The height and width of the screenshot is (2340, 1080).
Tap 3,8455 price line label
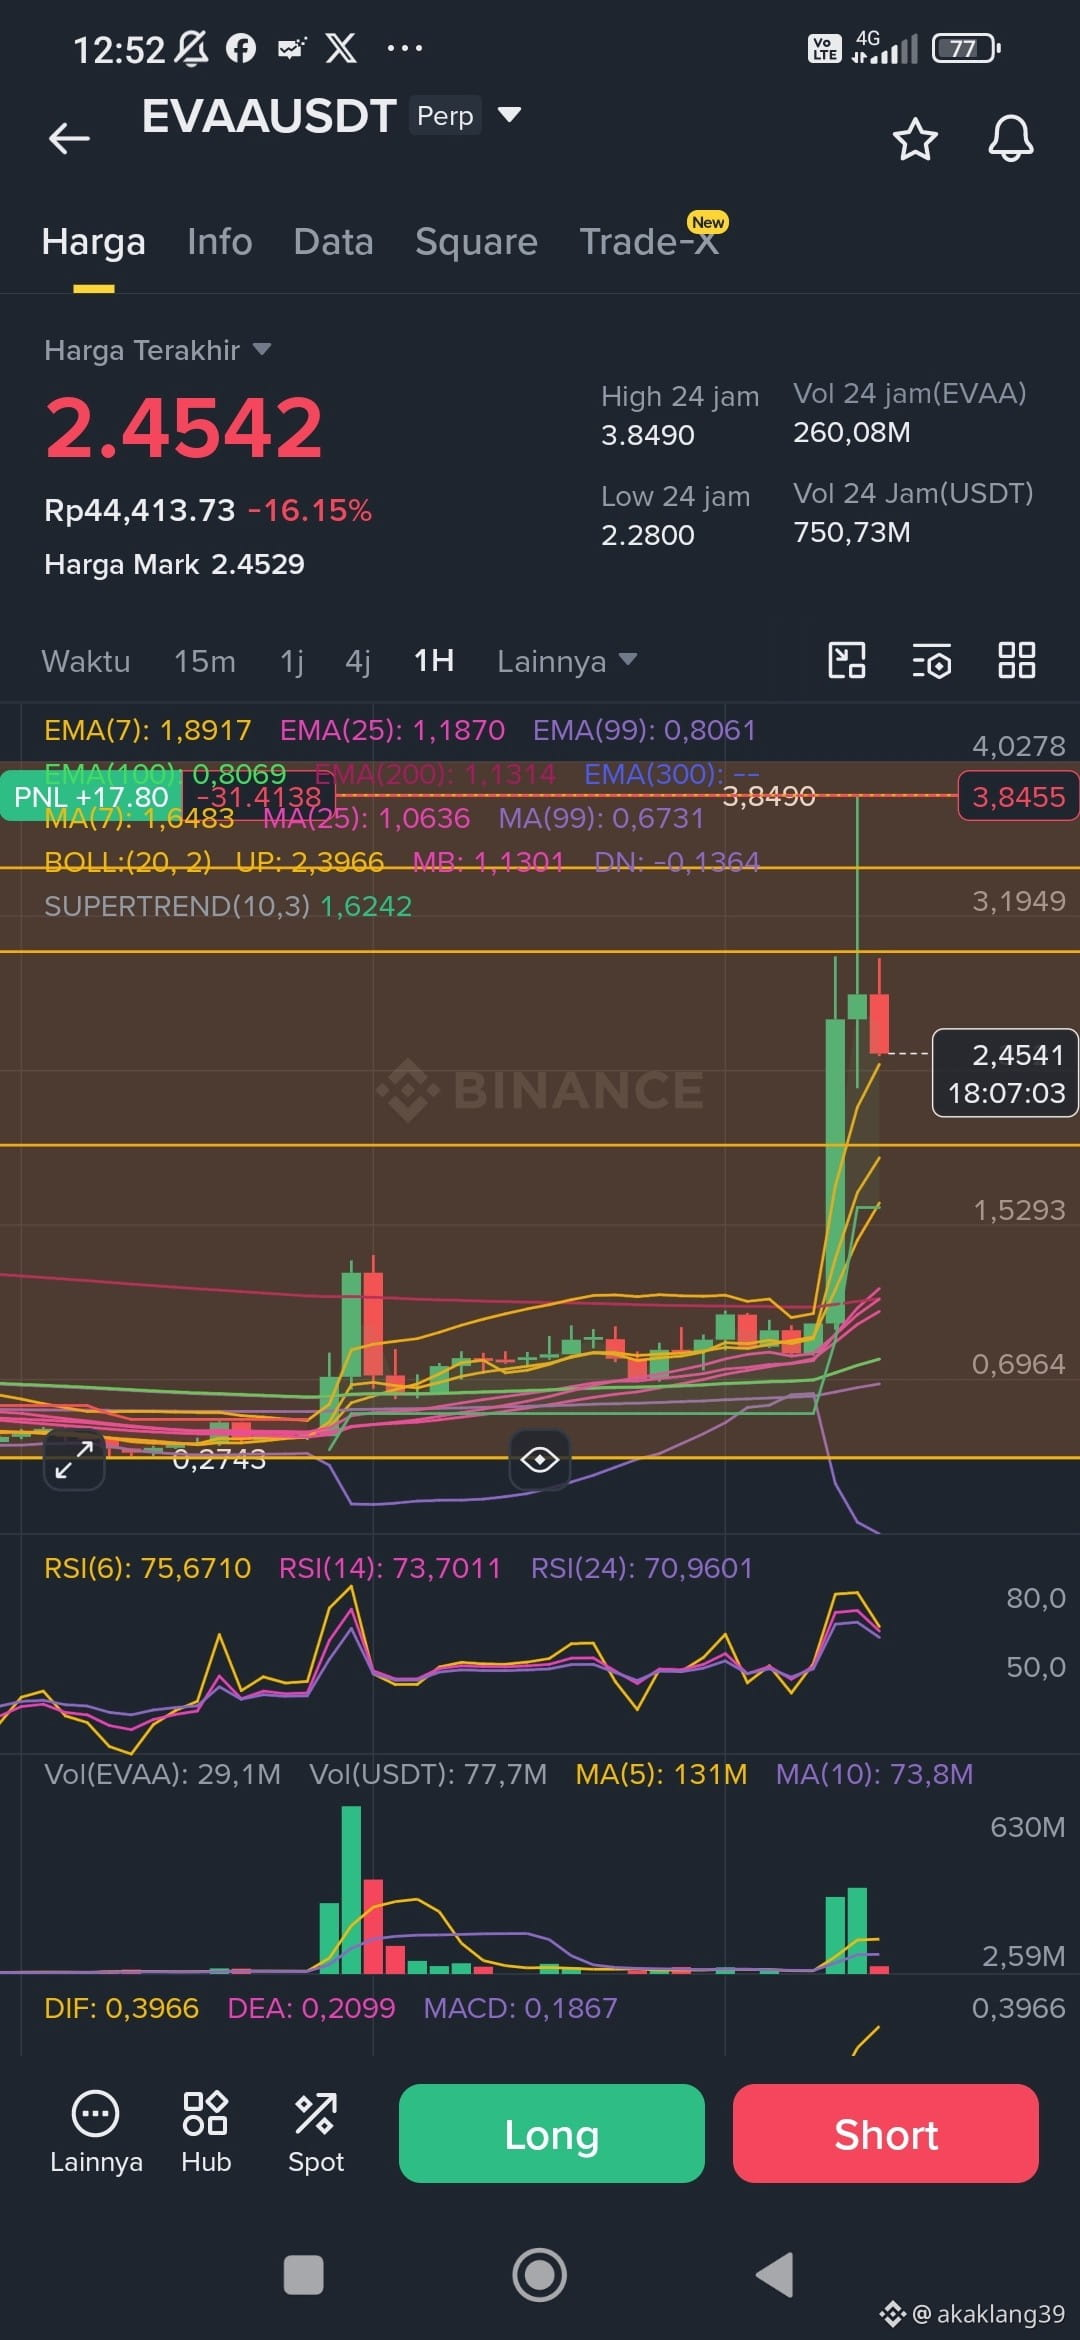[1018, 797]
